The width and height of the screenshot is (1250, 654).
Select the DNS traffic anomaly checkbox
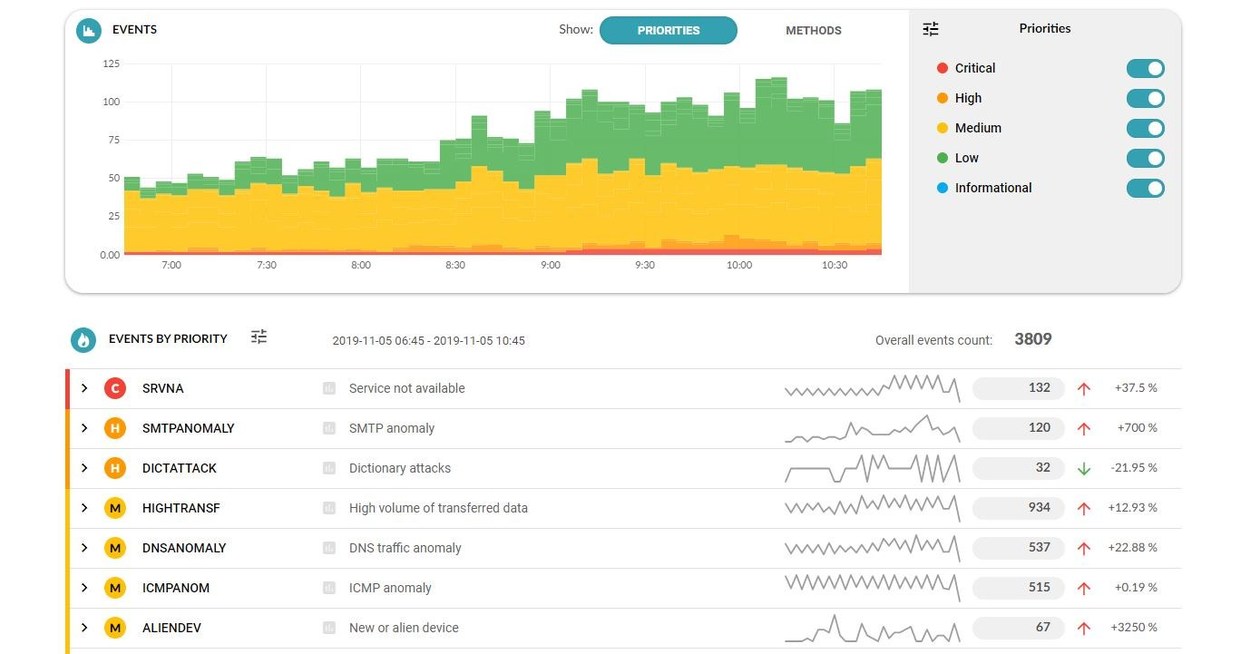point(329,548)
